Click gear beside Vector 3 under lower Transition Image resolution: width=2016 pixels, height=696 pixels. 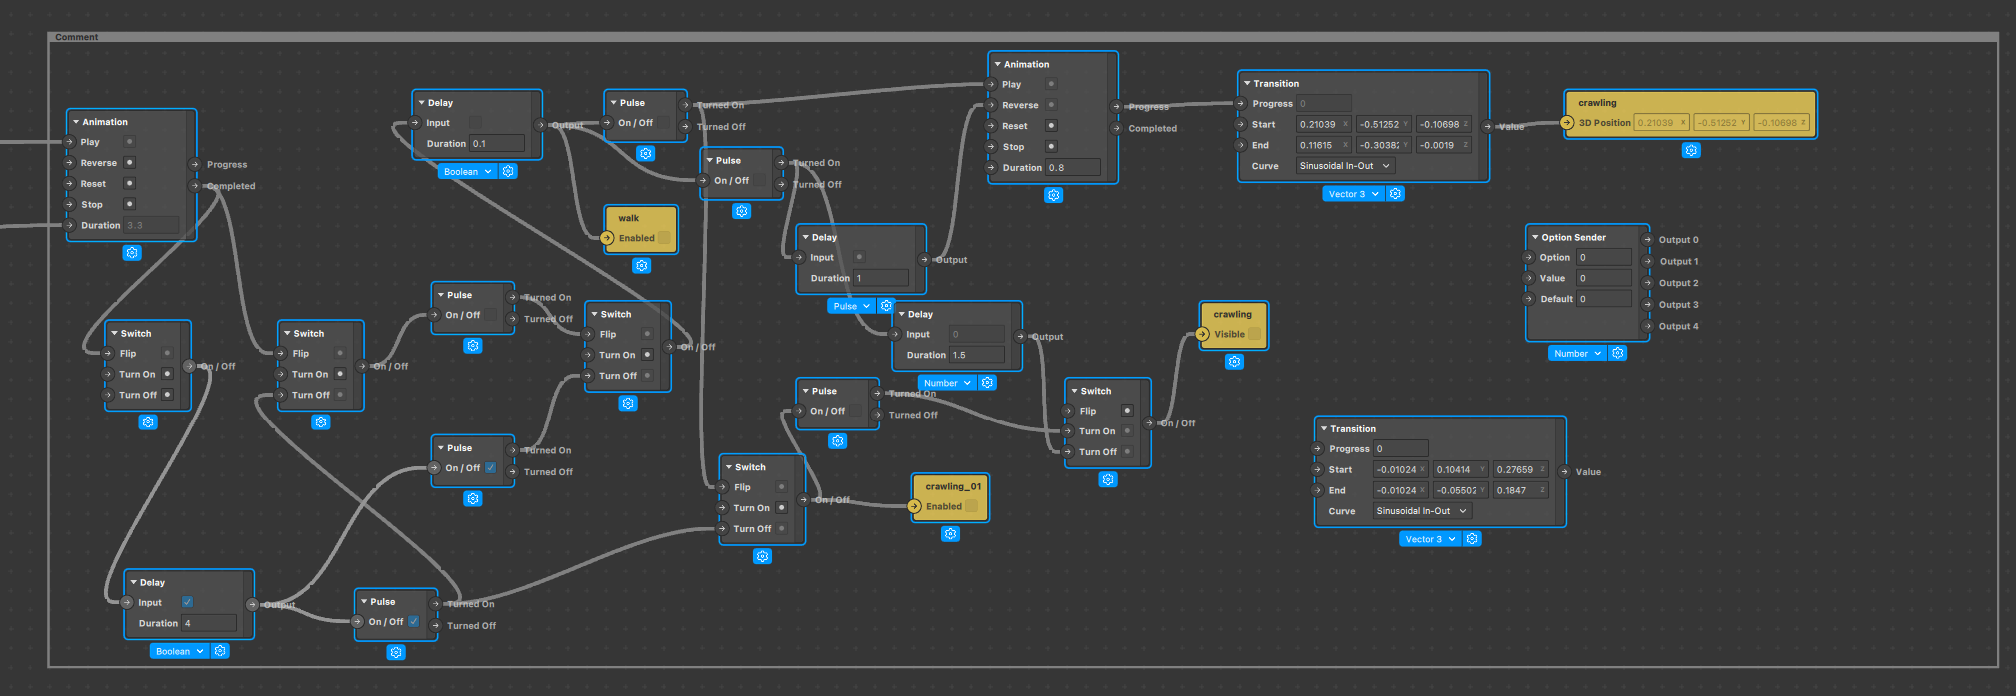tap(1472, 538)
